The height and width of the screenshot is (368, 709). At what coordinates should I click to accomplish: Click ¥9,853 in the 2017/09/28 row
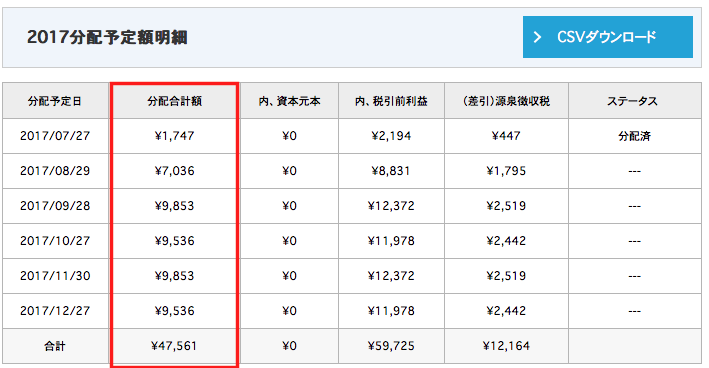coord(175,206)
